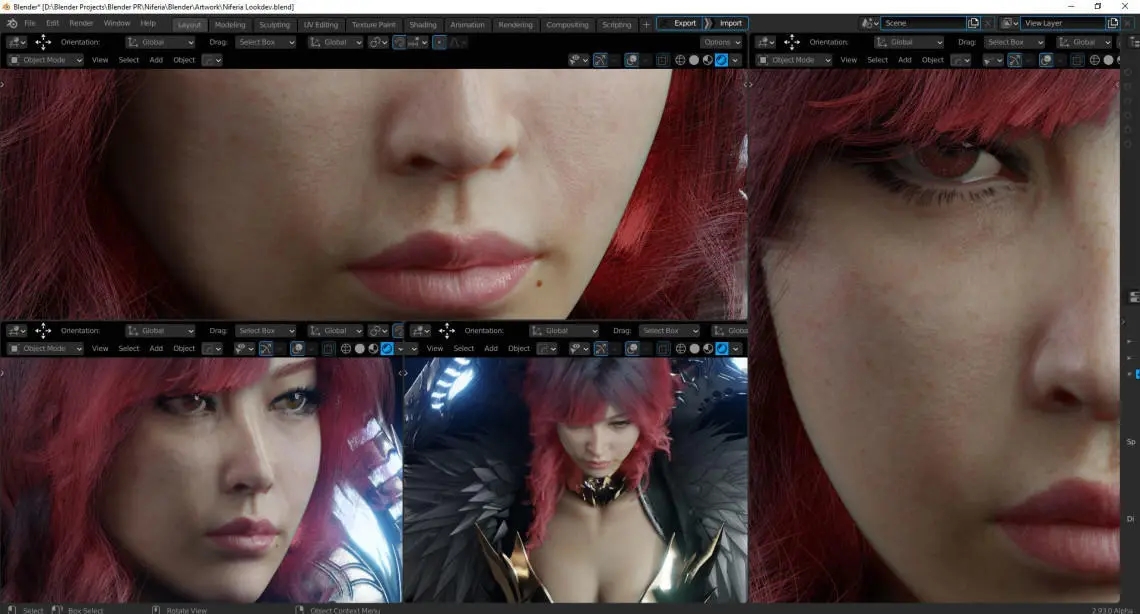The height and width of the screenshot is (614, 1140).
Task: Add a new workspace with the plus icon
Action: coord(646,25)
